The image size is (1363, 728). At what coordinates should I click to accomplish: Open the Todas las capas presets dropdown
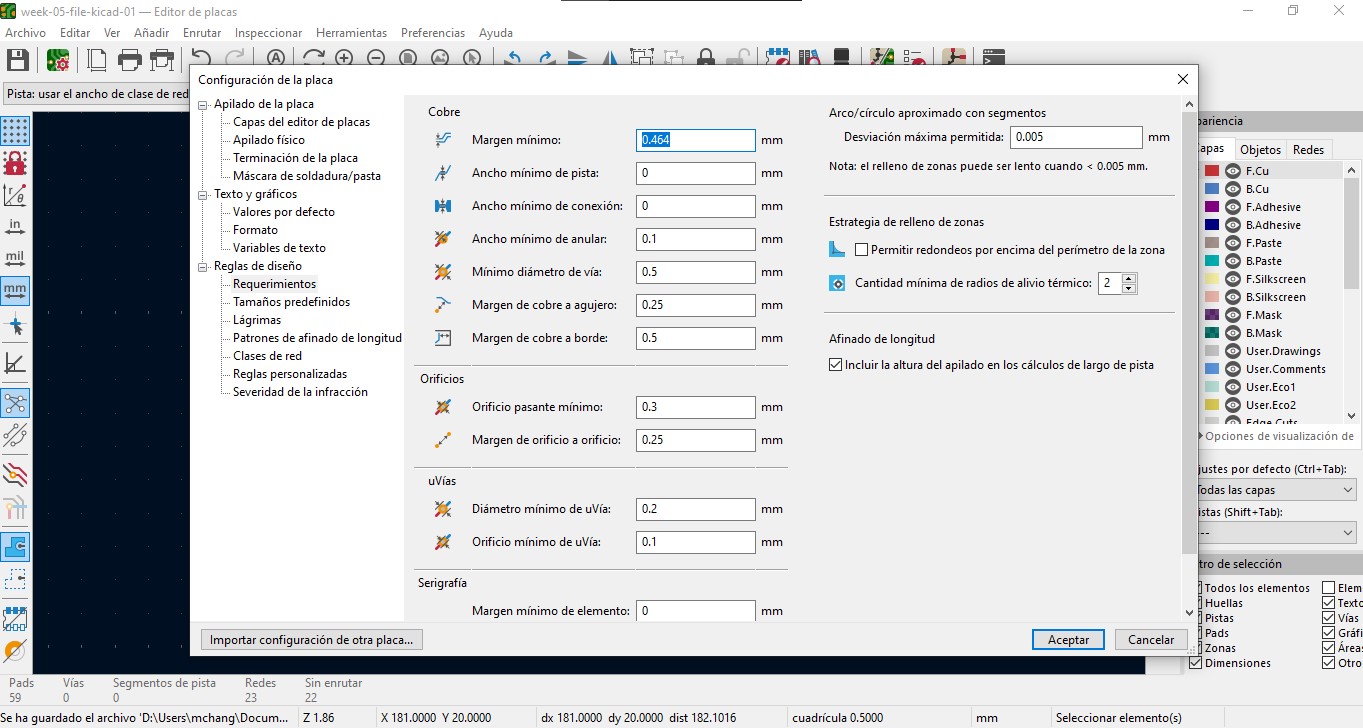point(1276,490)
